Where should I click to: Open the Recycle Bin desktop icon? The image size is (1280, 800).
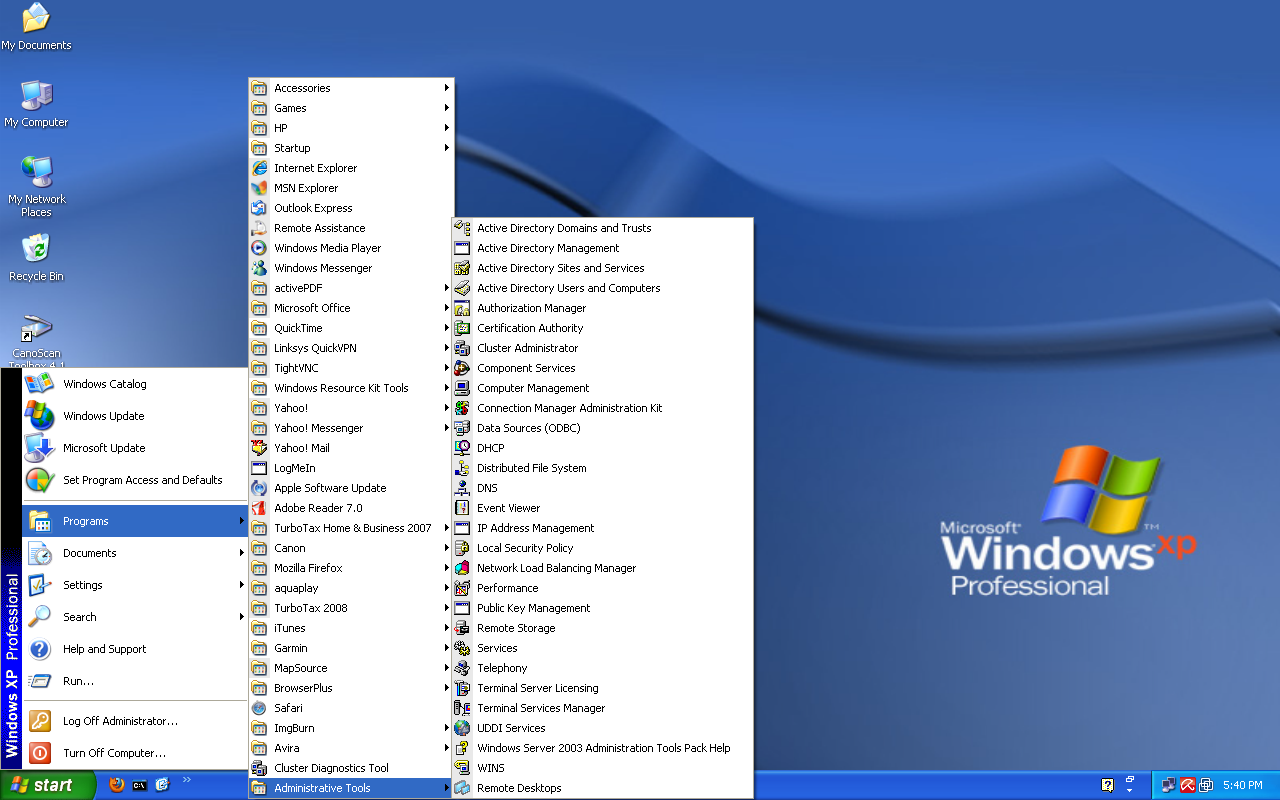36,256
